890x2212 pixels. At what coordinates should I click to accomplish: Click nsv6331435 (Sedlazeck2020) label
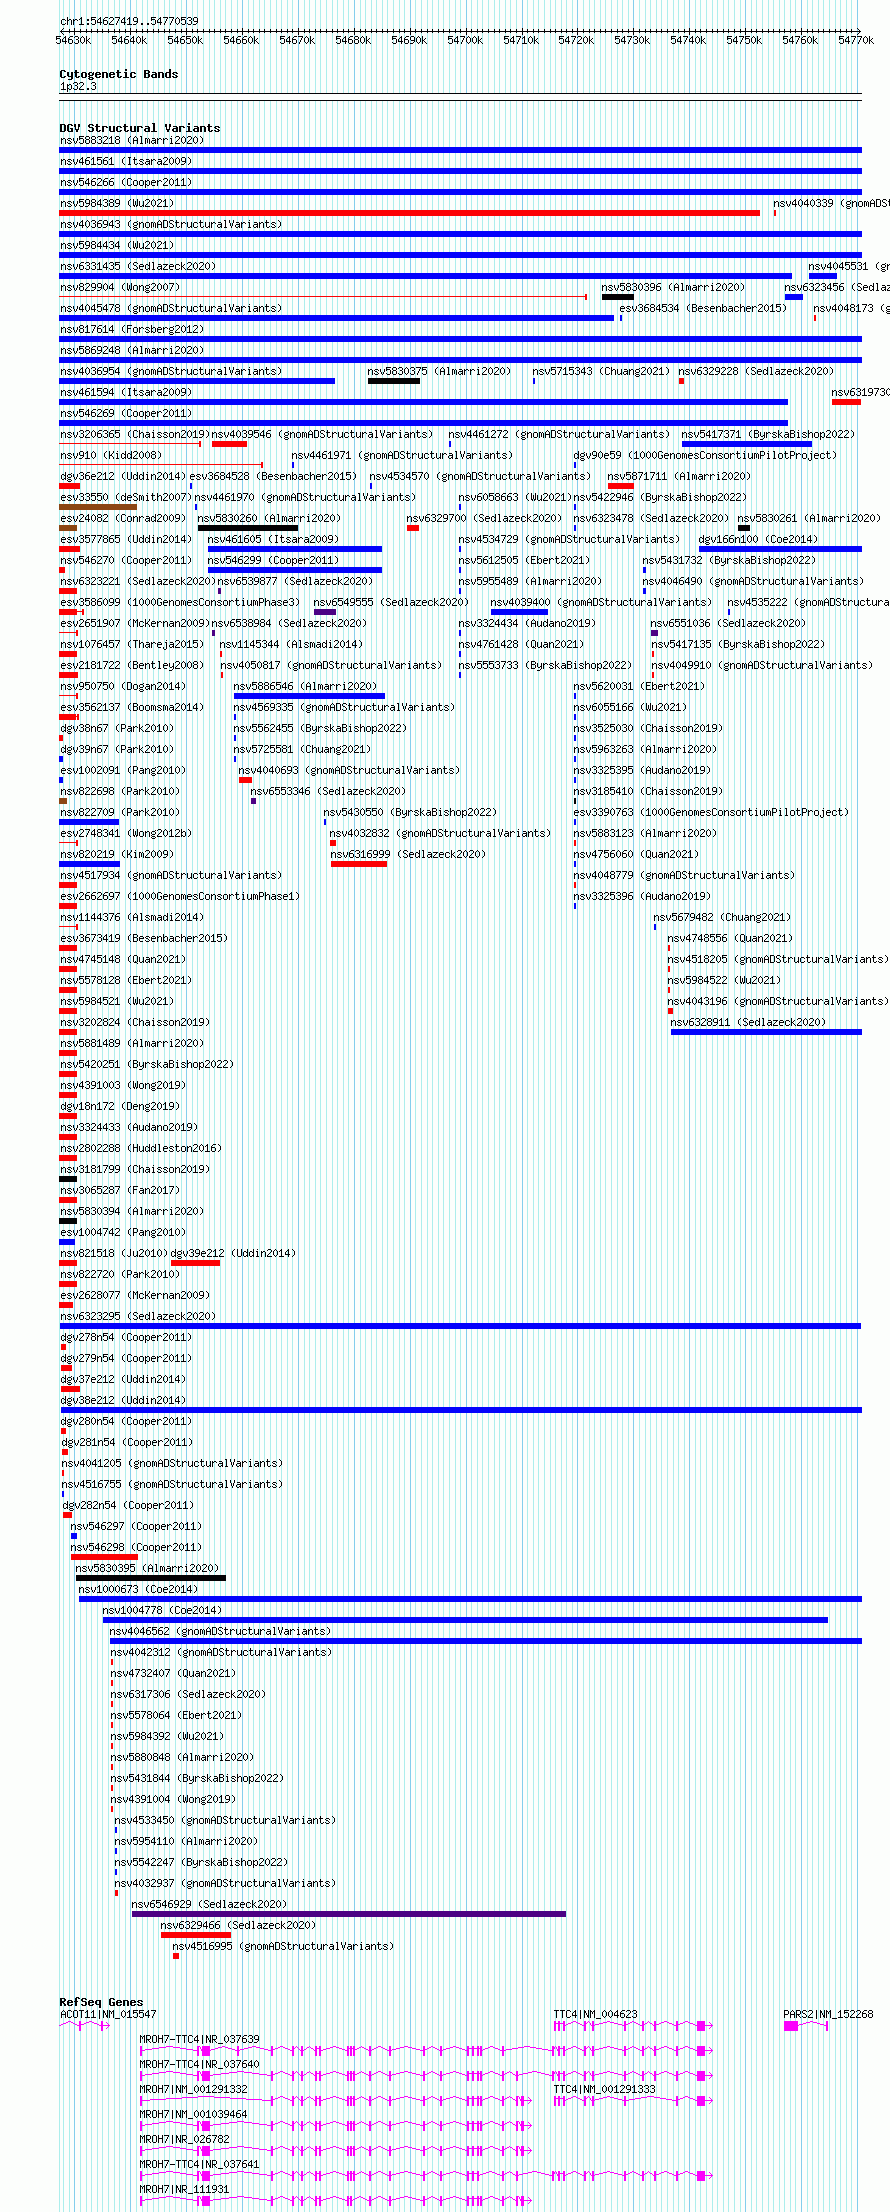coord(137,266)
